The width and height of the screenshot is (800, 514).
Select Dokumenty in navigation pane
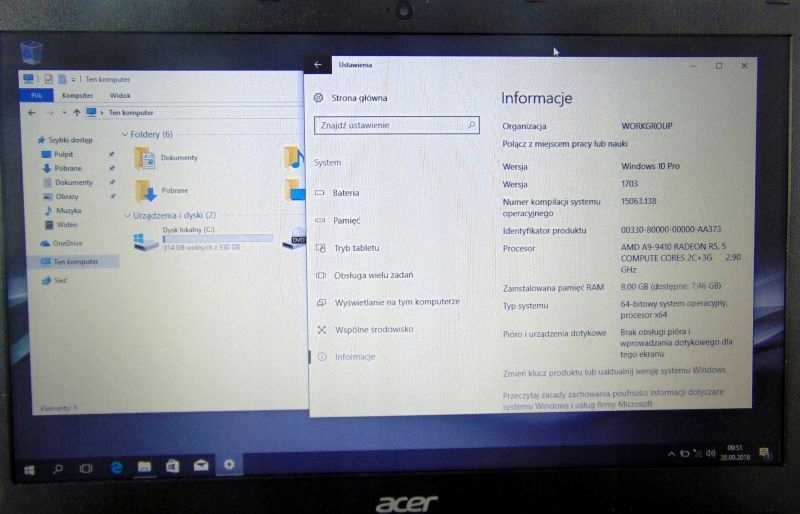74,182
